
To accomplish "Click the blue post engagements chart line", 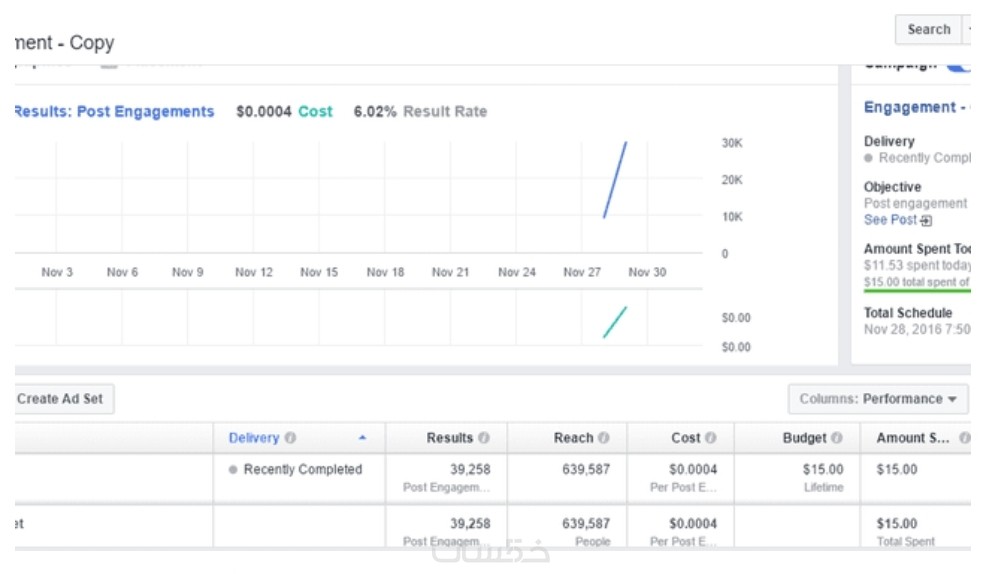I will click(x=616, y=178).
